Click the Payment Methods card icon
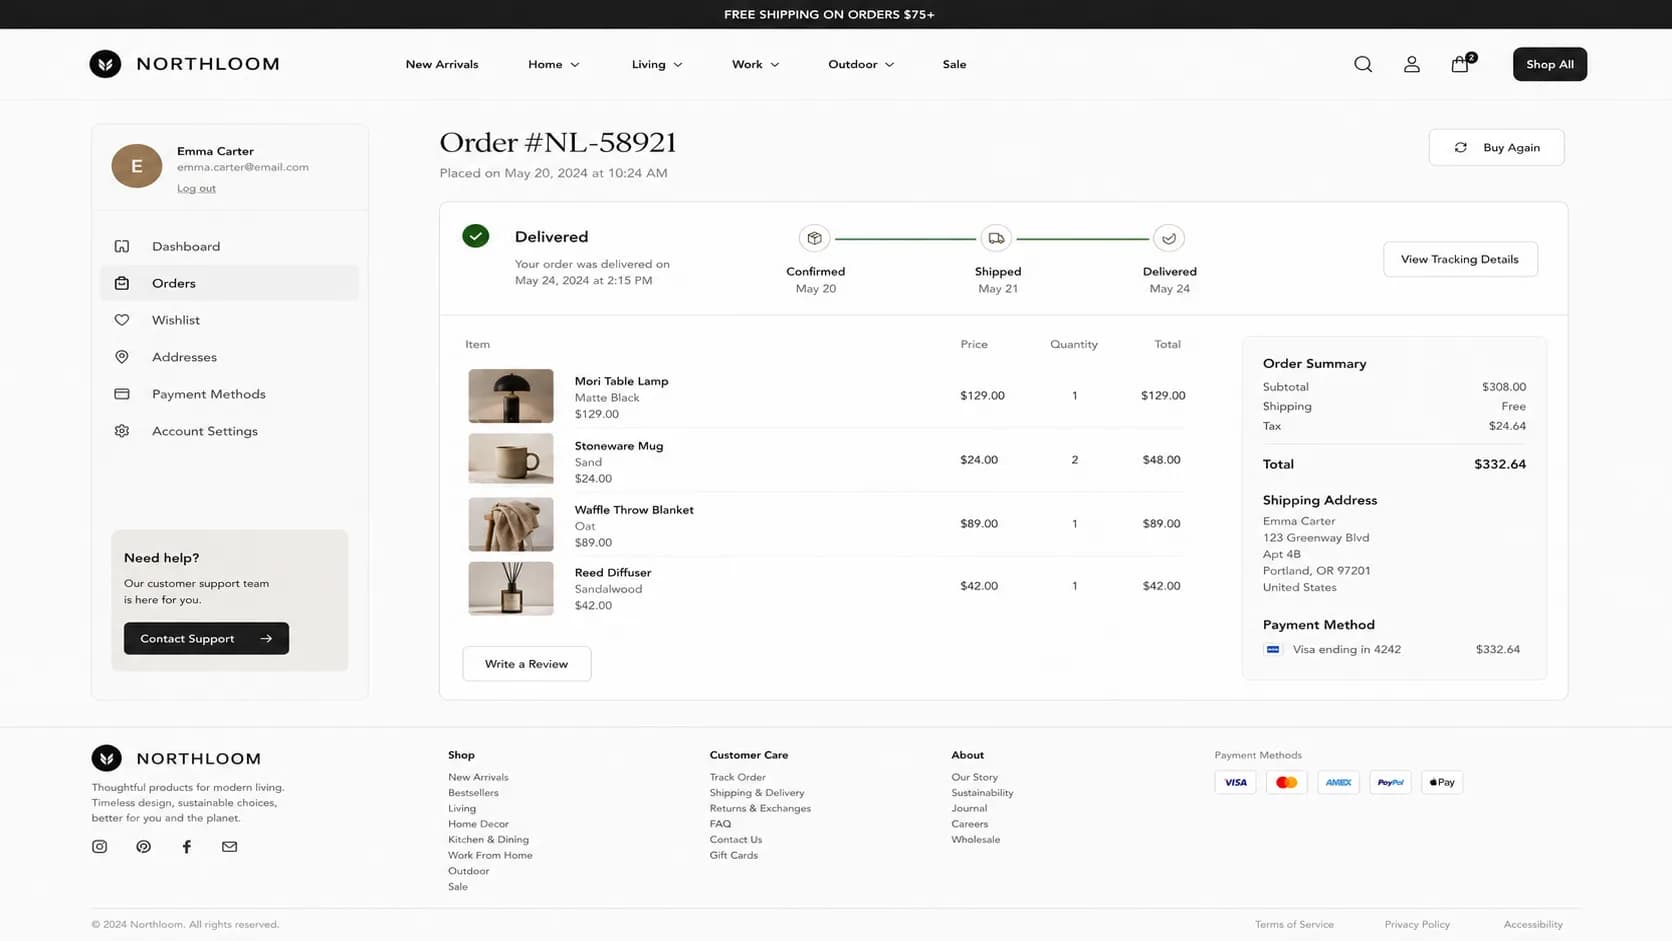This screenshot has height=941, width=1672. [x=122, y=394]
